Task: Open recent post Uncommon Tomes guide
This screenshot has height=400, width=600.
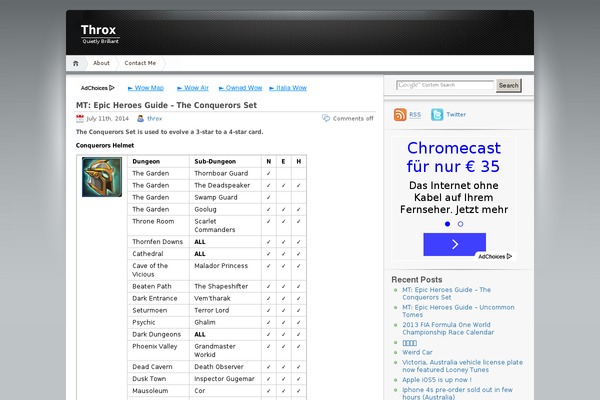Action: 458,311
